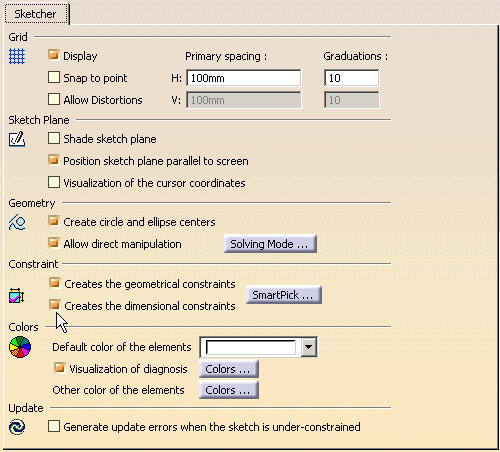The image size is (500, 452).
Task: Click the H primary spacing field
Action: (x=244, y=78)
